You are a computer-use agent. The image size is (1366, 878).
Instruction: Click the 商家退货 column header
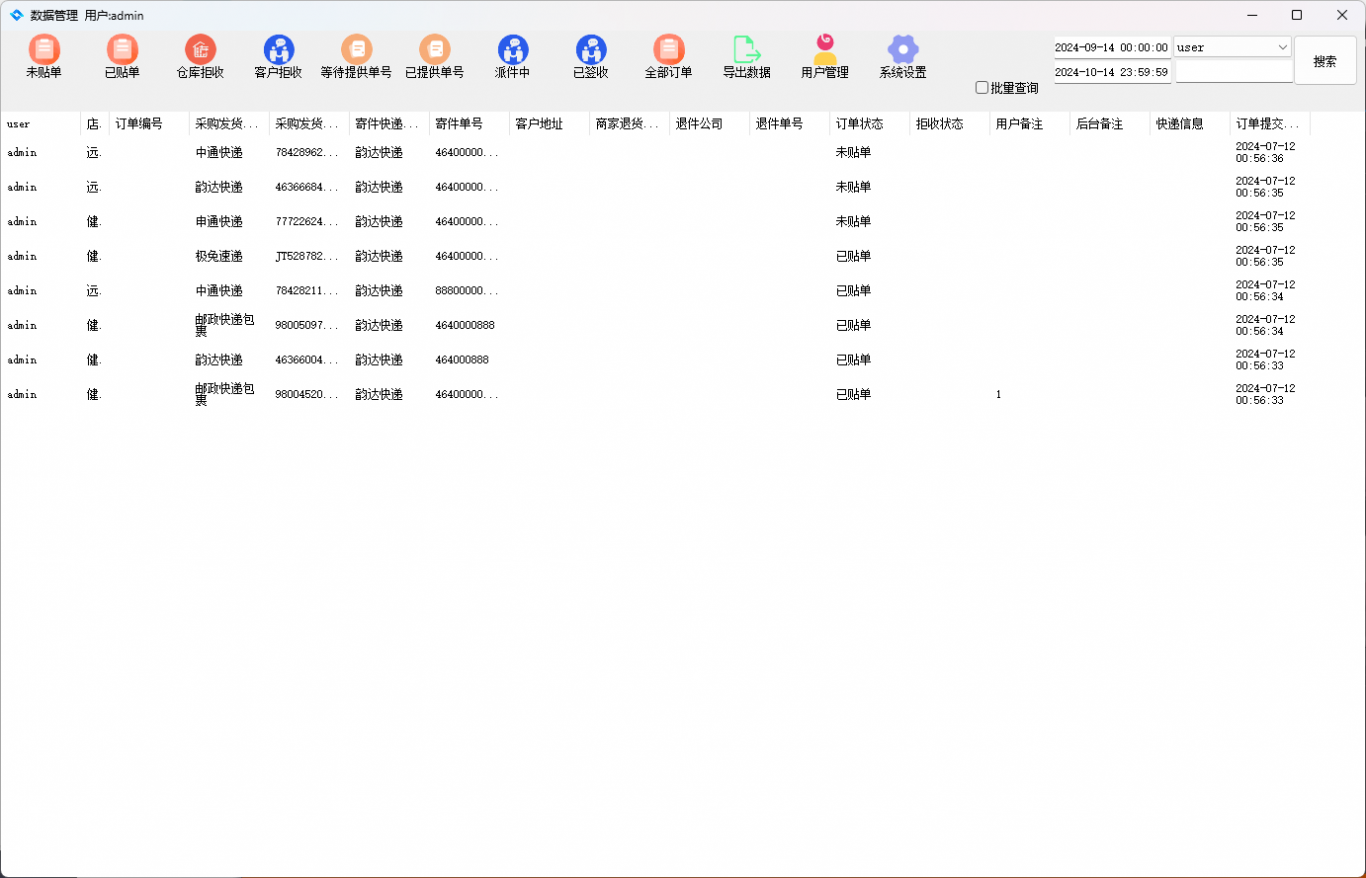tap(629, 124)
